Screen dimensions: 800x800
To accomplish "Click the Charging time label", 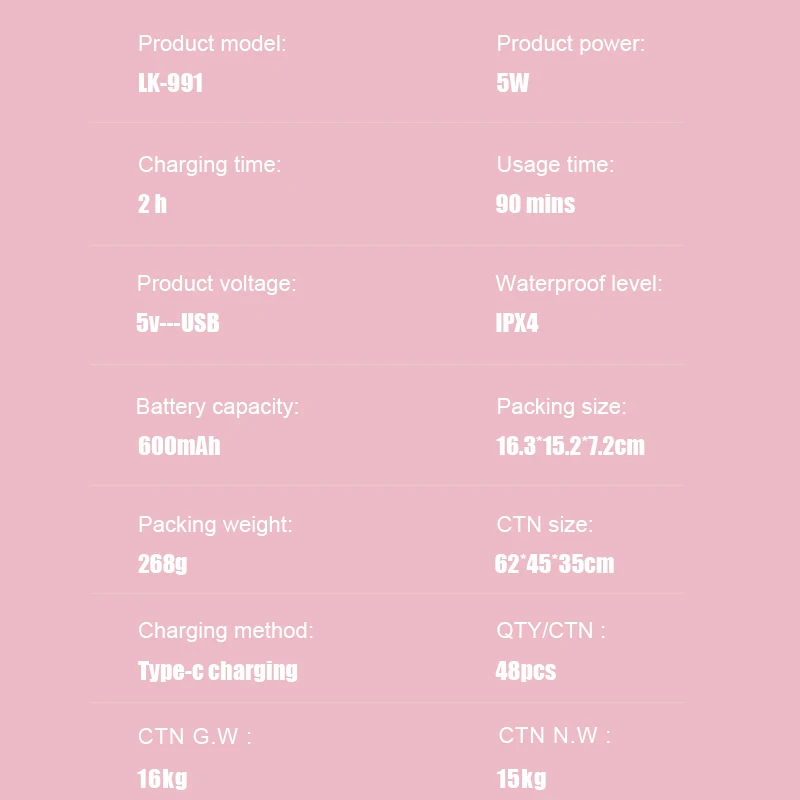I will coord(210,165).
